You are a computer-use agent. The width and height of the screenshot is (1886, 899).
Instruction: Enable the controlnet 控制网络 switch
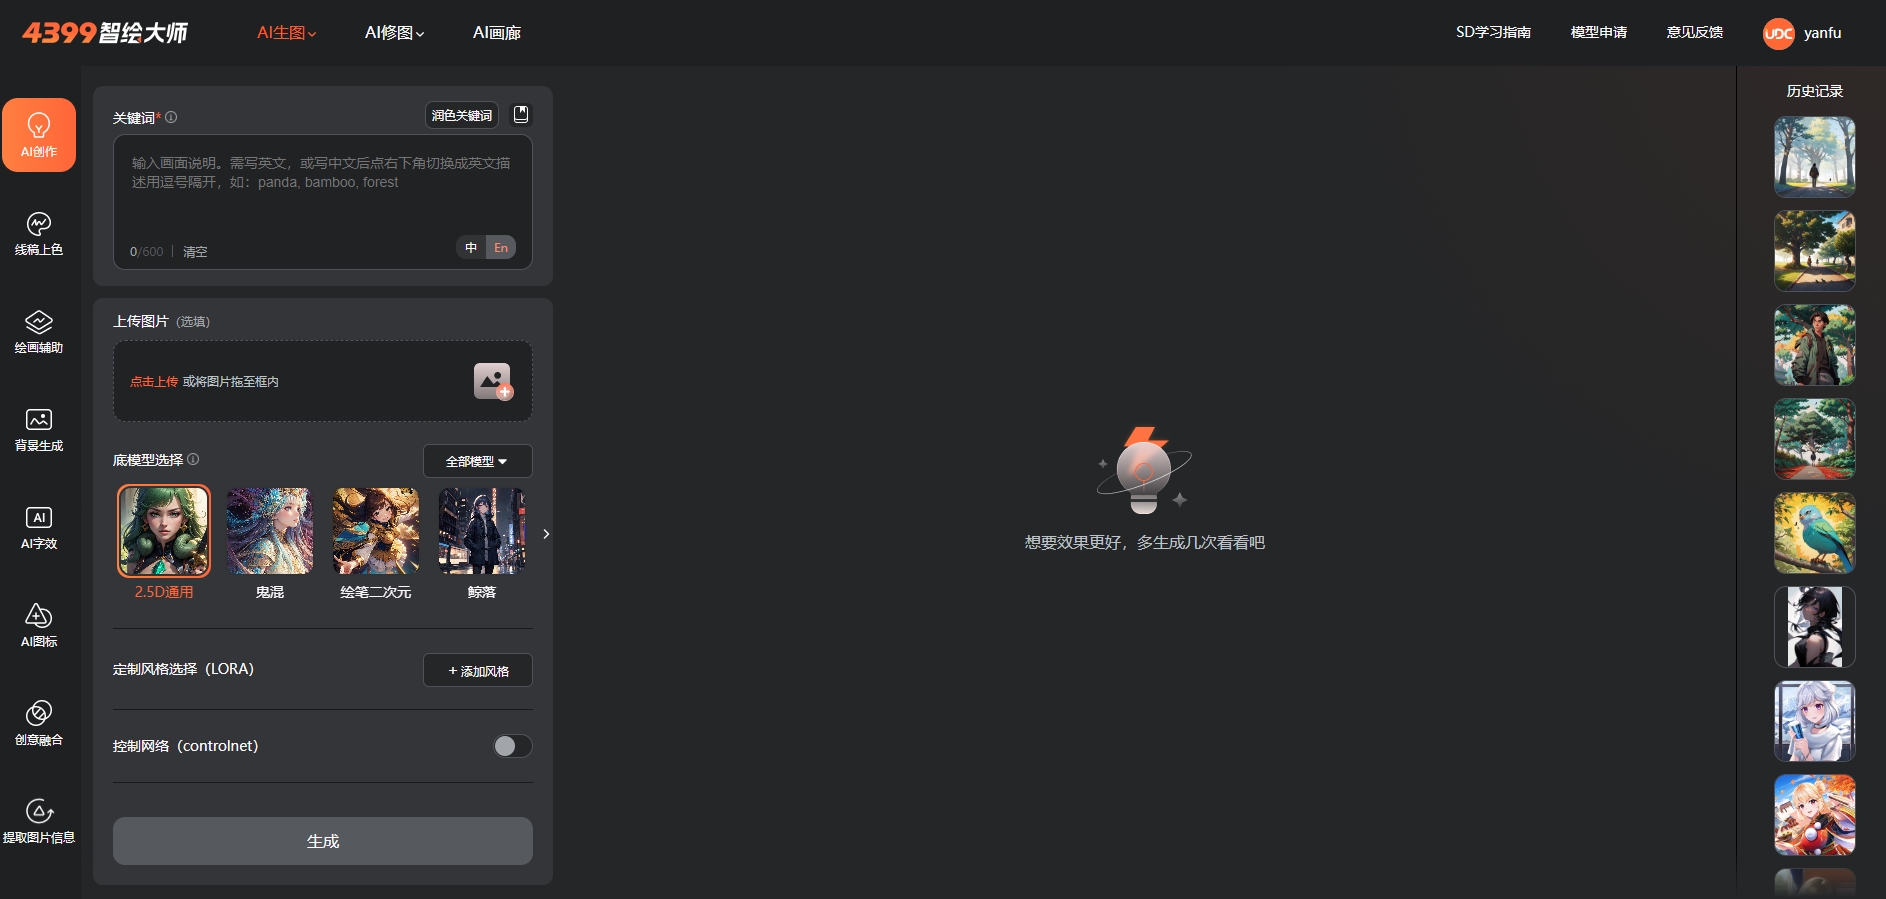pyautogui.click(x=512, y=746)
